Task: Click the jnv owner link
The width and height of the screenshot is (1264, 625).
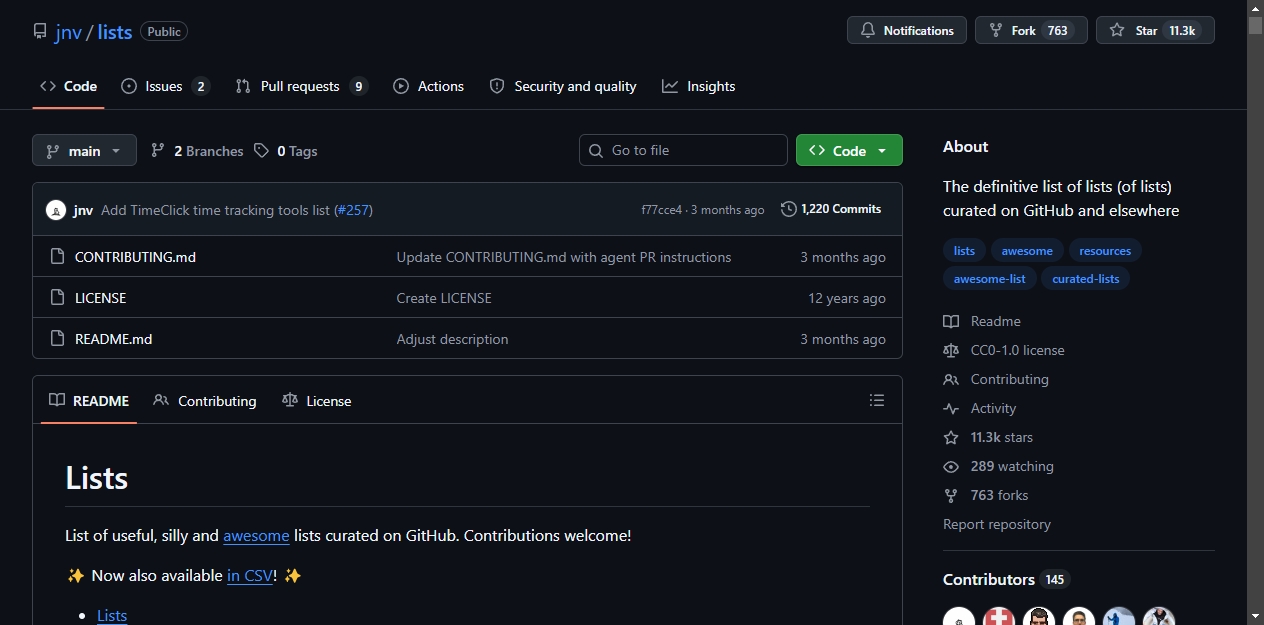Action: 69,31
